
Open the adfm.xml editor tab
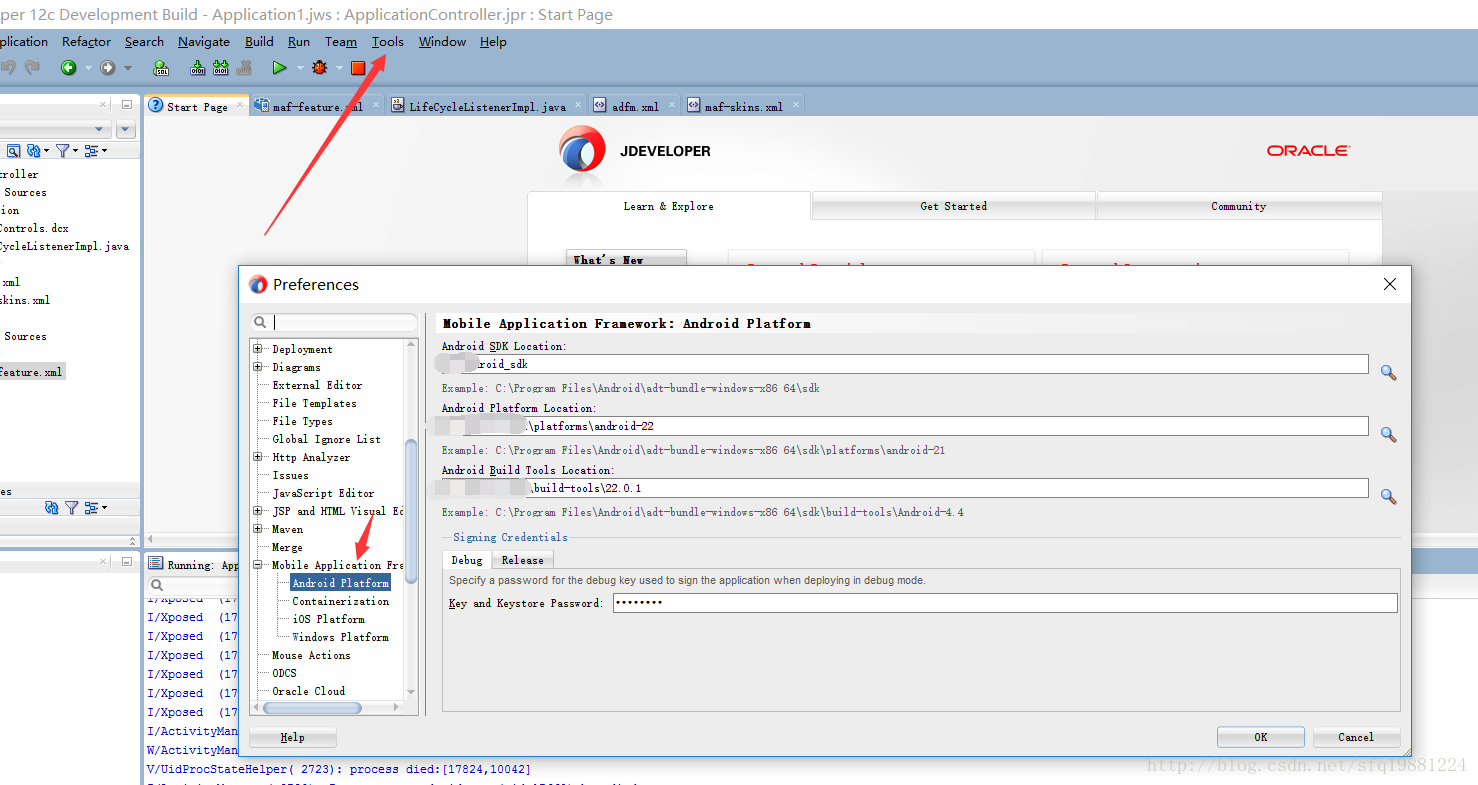click(x=634, y=106)
